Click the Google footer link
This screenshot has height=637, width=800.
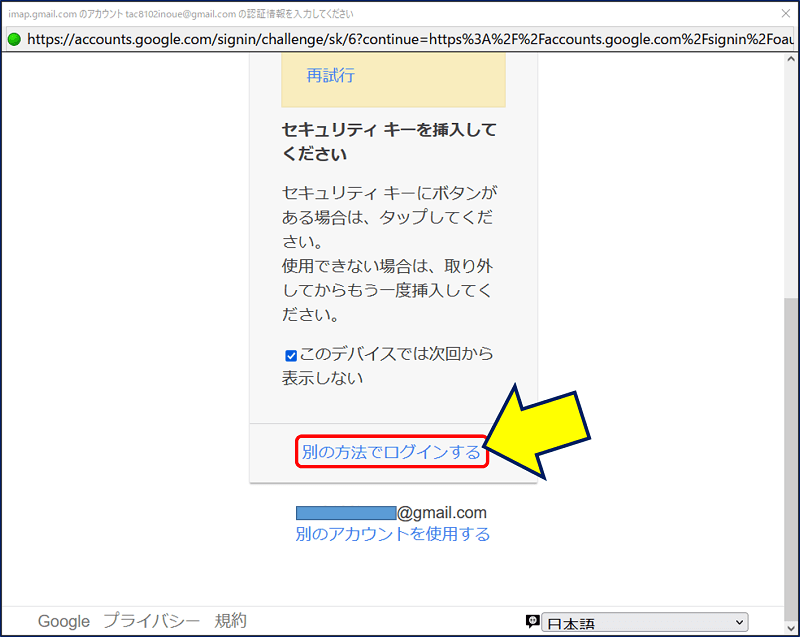[x=64, y=621]
